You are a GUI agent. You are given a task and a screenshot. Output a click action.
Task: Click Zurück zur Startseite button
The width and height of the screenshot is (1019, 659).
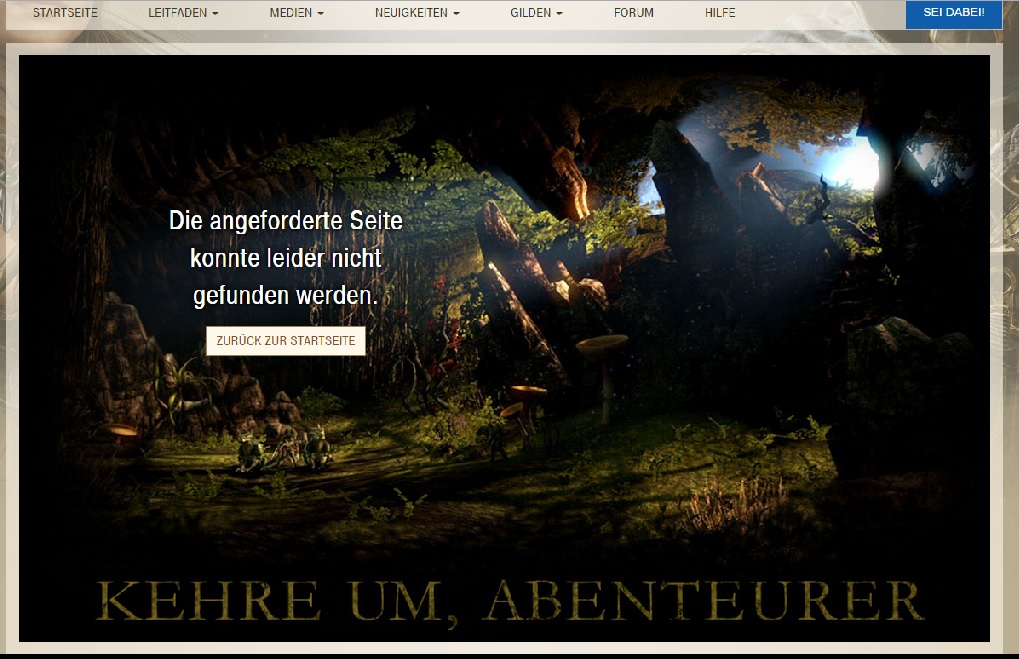(x=286, y=341)
